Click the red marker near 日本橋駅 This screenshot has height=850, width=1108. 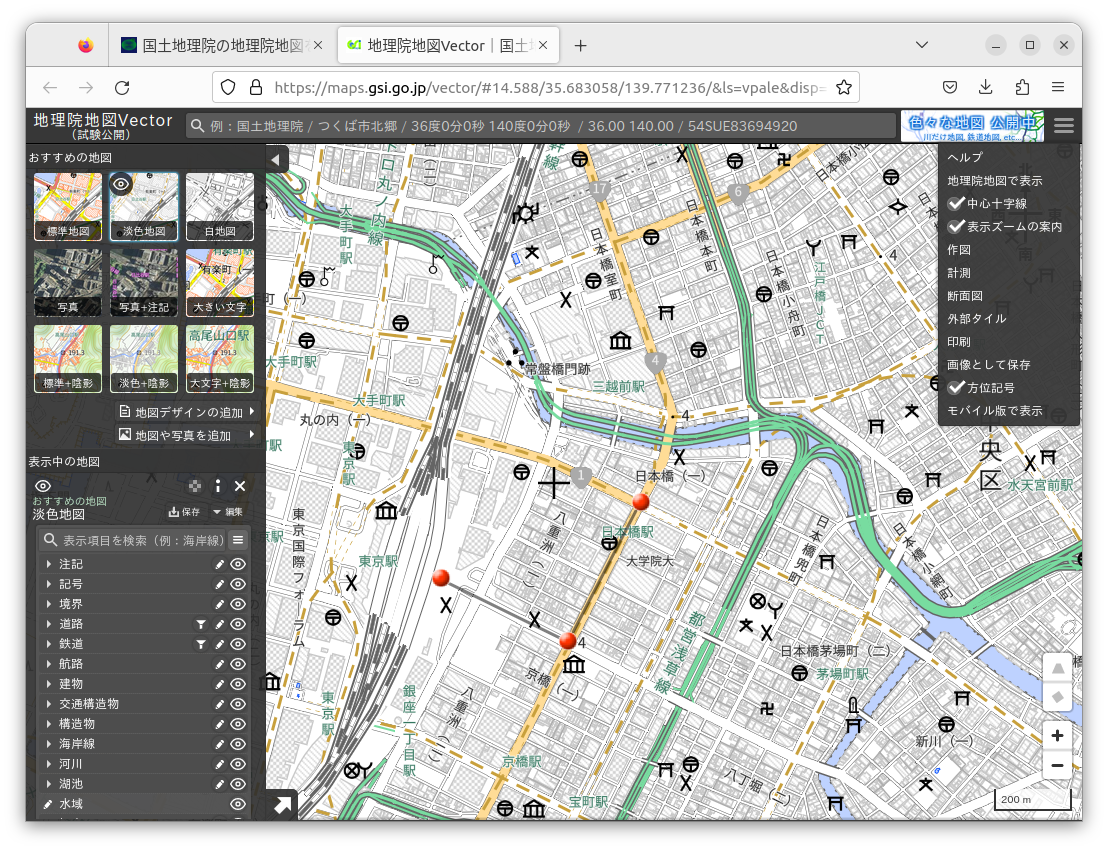641,502
